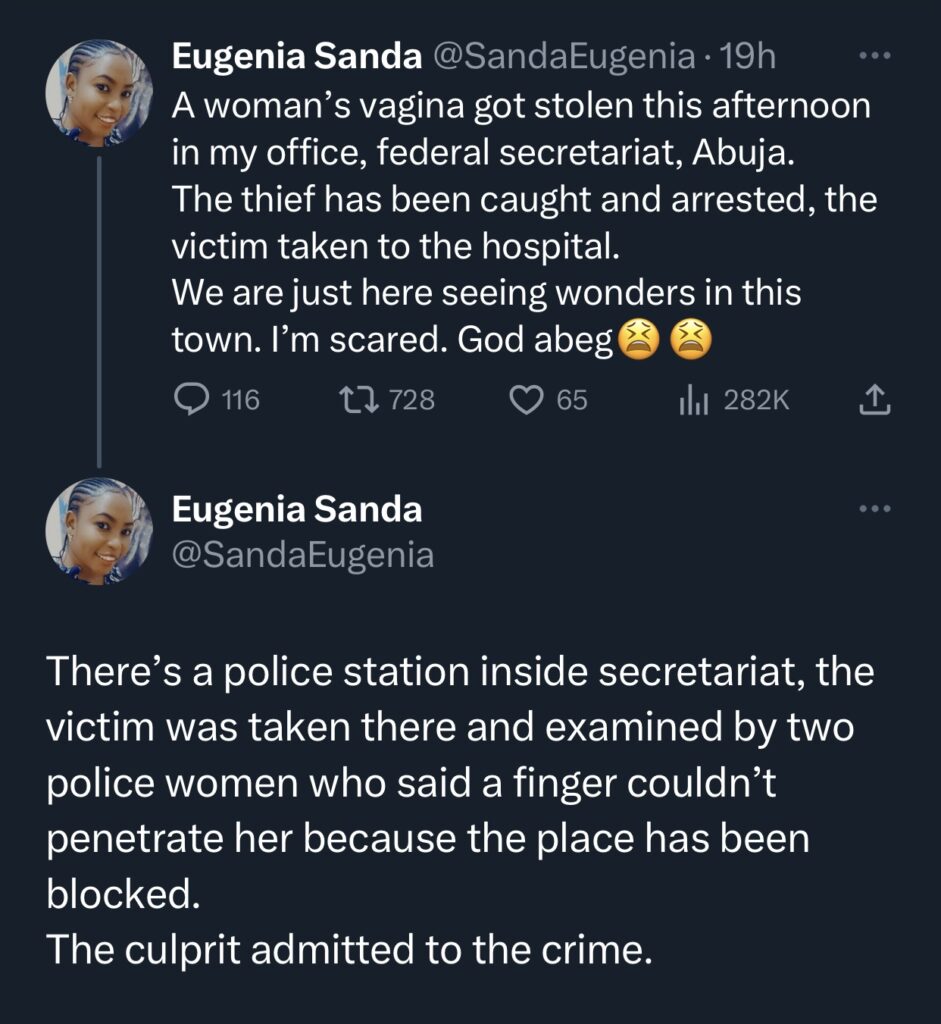Open more options on the second tweet

click(875, 509)
